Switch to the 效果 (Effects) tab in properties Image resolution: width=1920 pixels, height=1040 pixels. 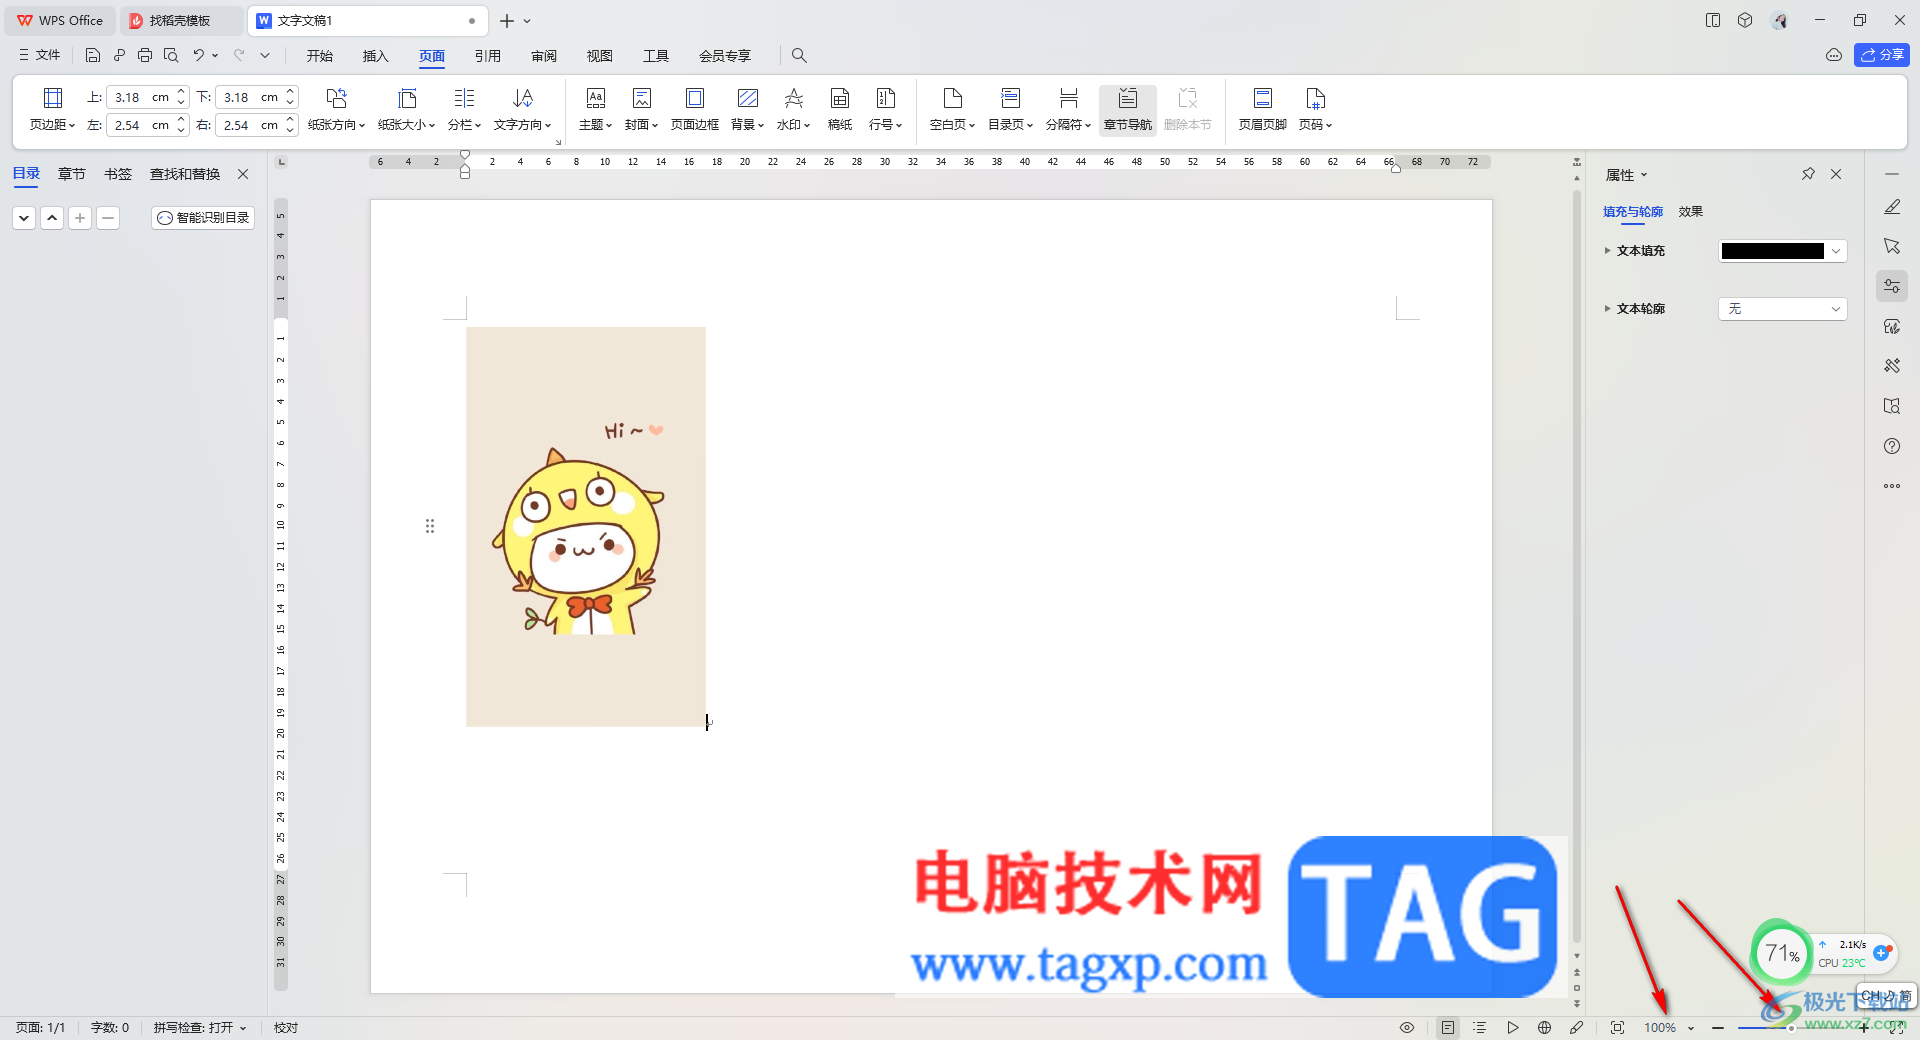(1691, 212)
